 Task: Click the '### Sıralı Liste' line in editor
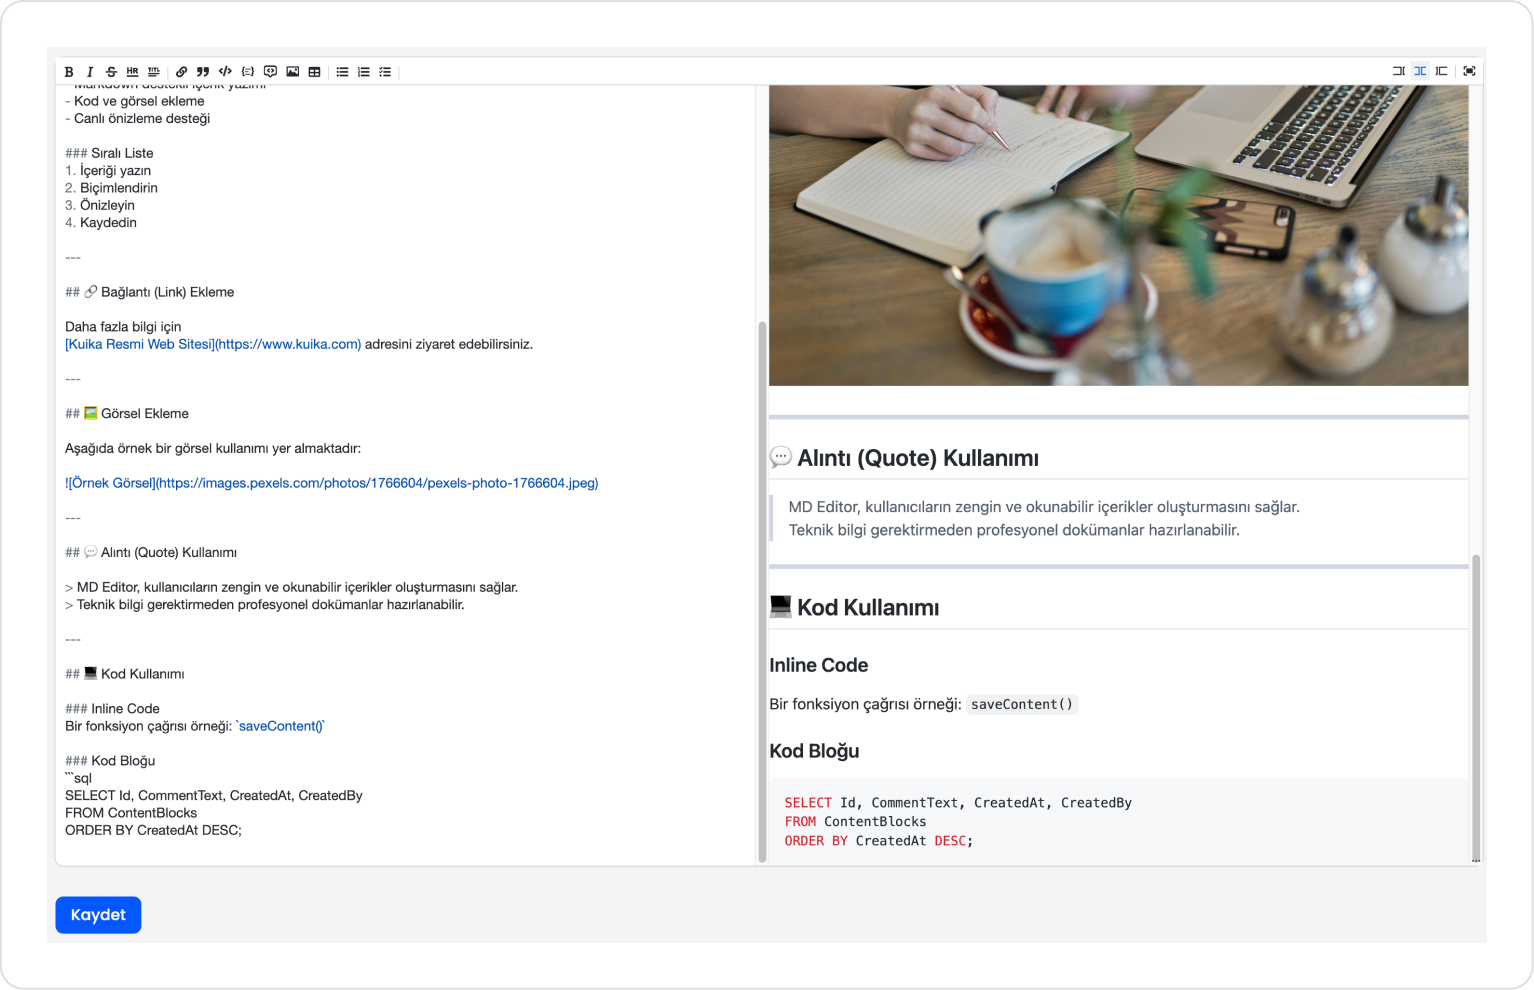[x=109, y=153]
